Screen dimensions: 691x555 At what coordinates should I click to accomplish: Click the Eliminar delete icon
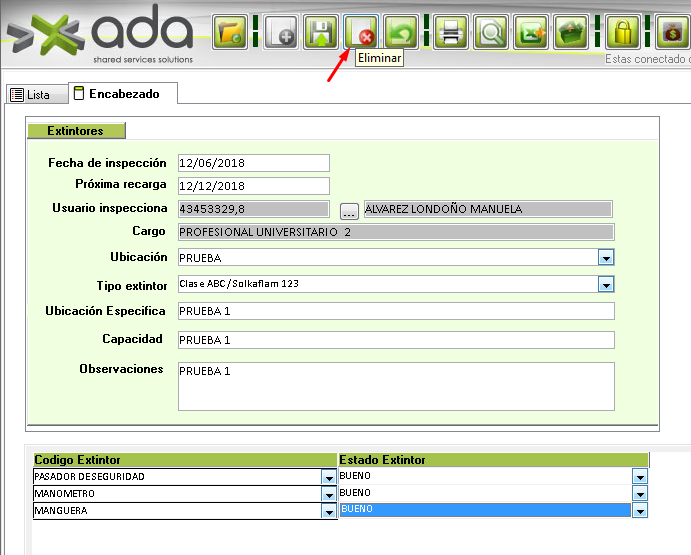click(360, 32)
